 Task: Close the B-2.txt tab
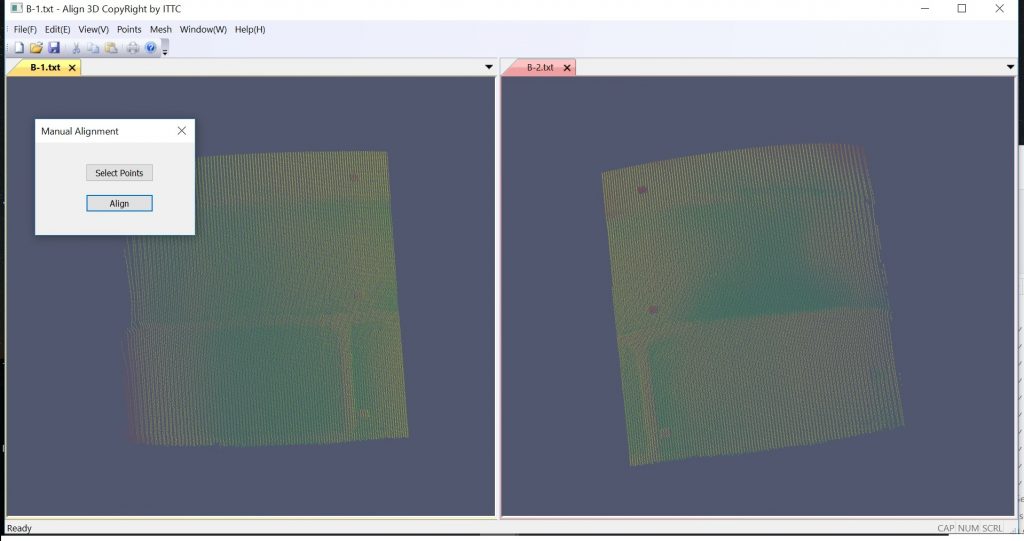567,67
